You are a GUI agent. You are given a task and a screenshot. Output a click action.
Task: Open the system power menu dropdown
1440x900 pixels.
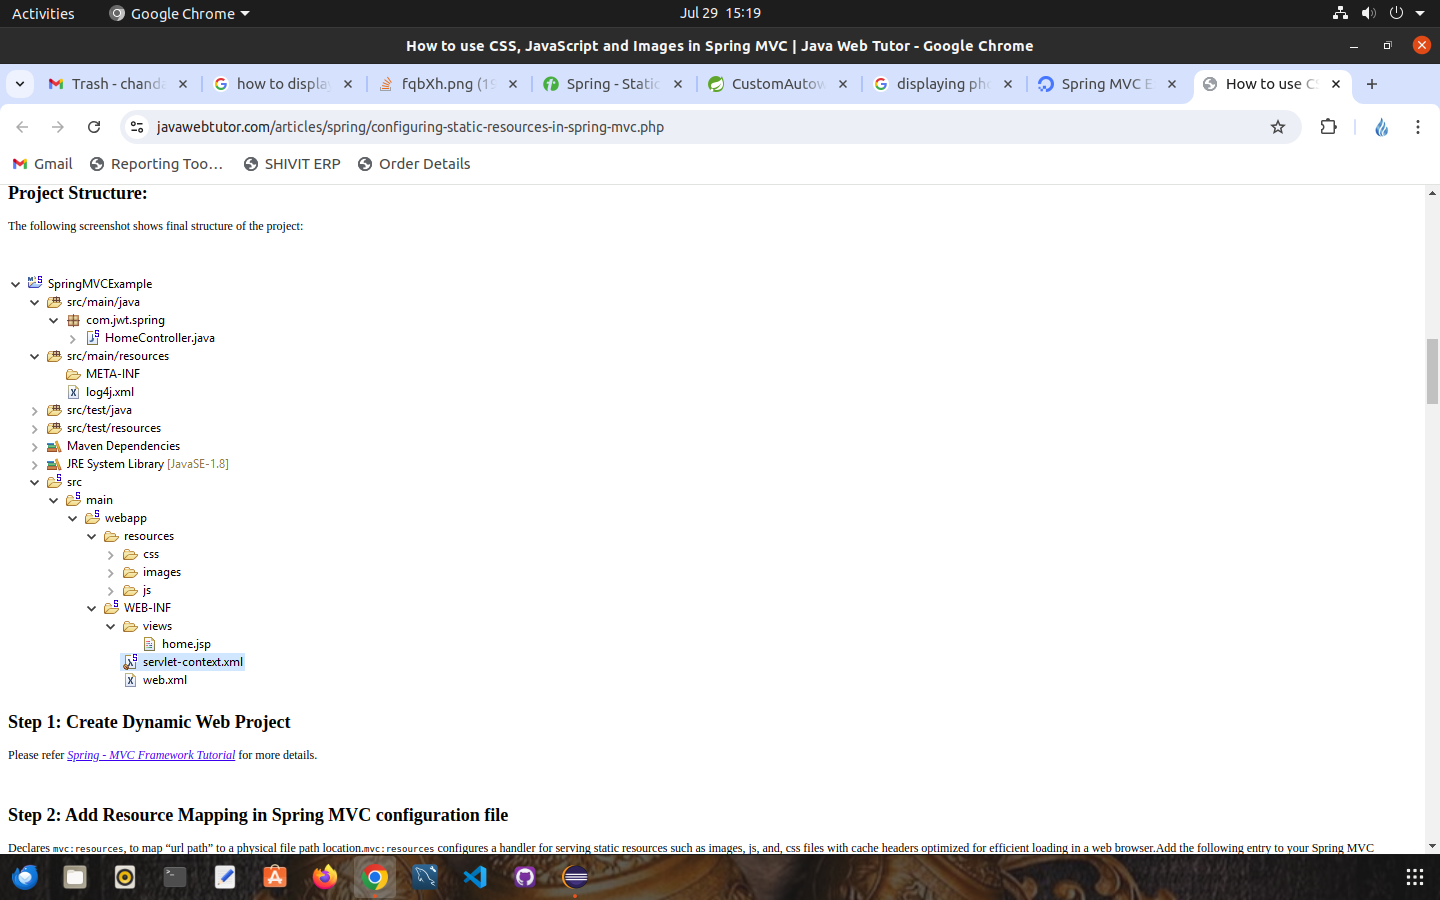(x=1419, y=13)
